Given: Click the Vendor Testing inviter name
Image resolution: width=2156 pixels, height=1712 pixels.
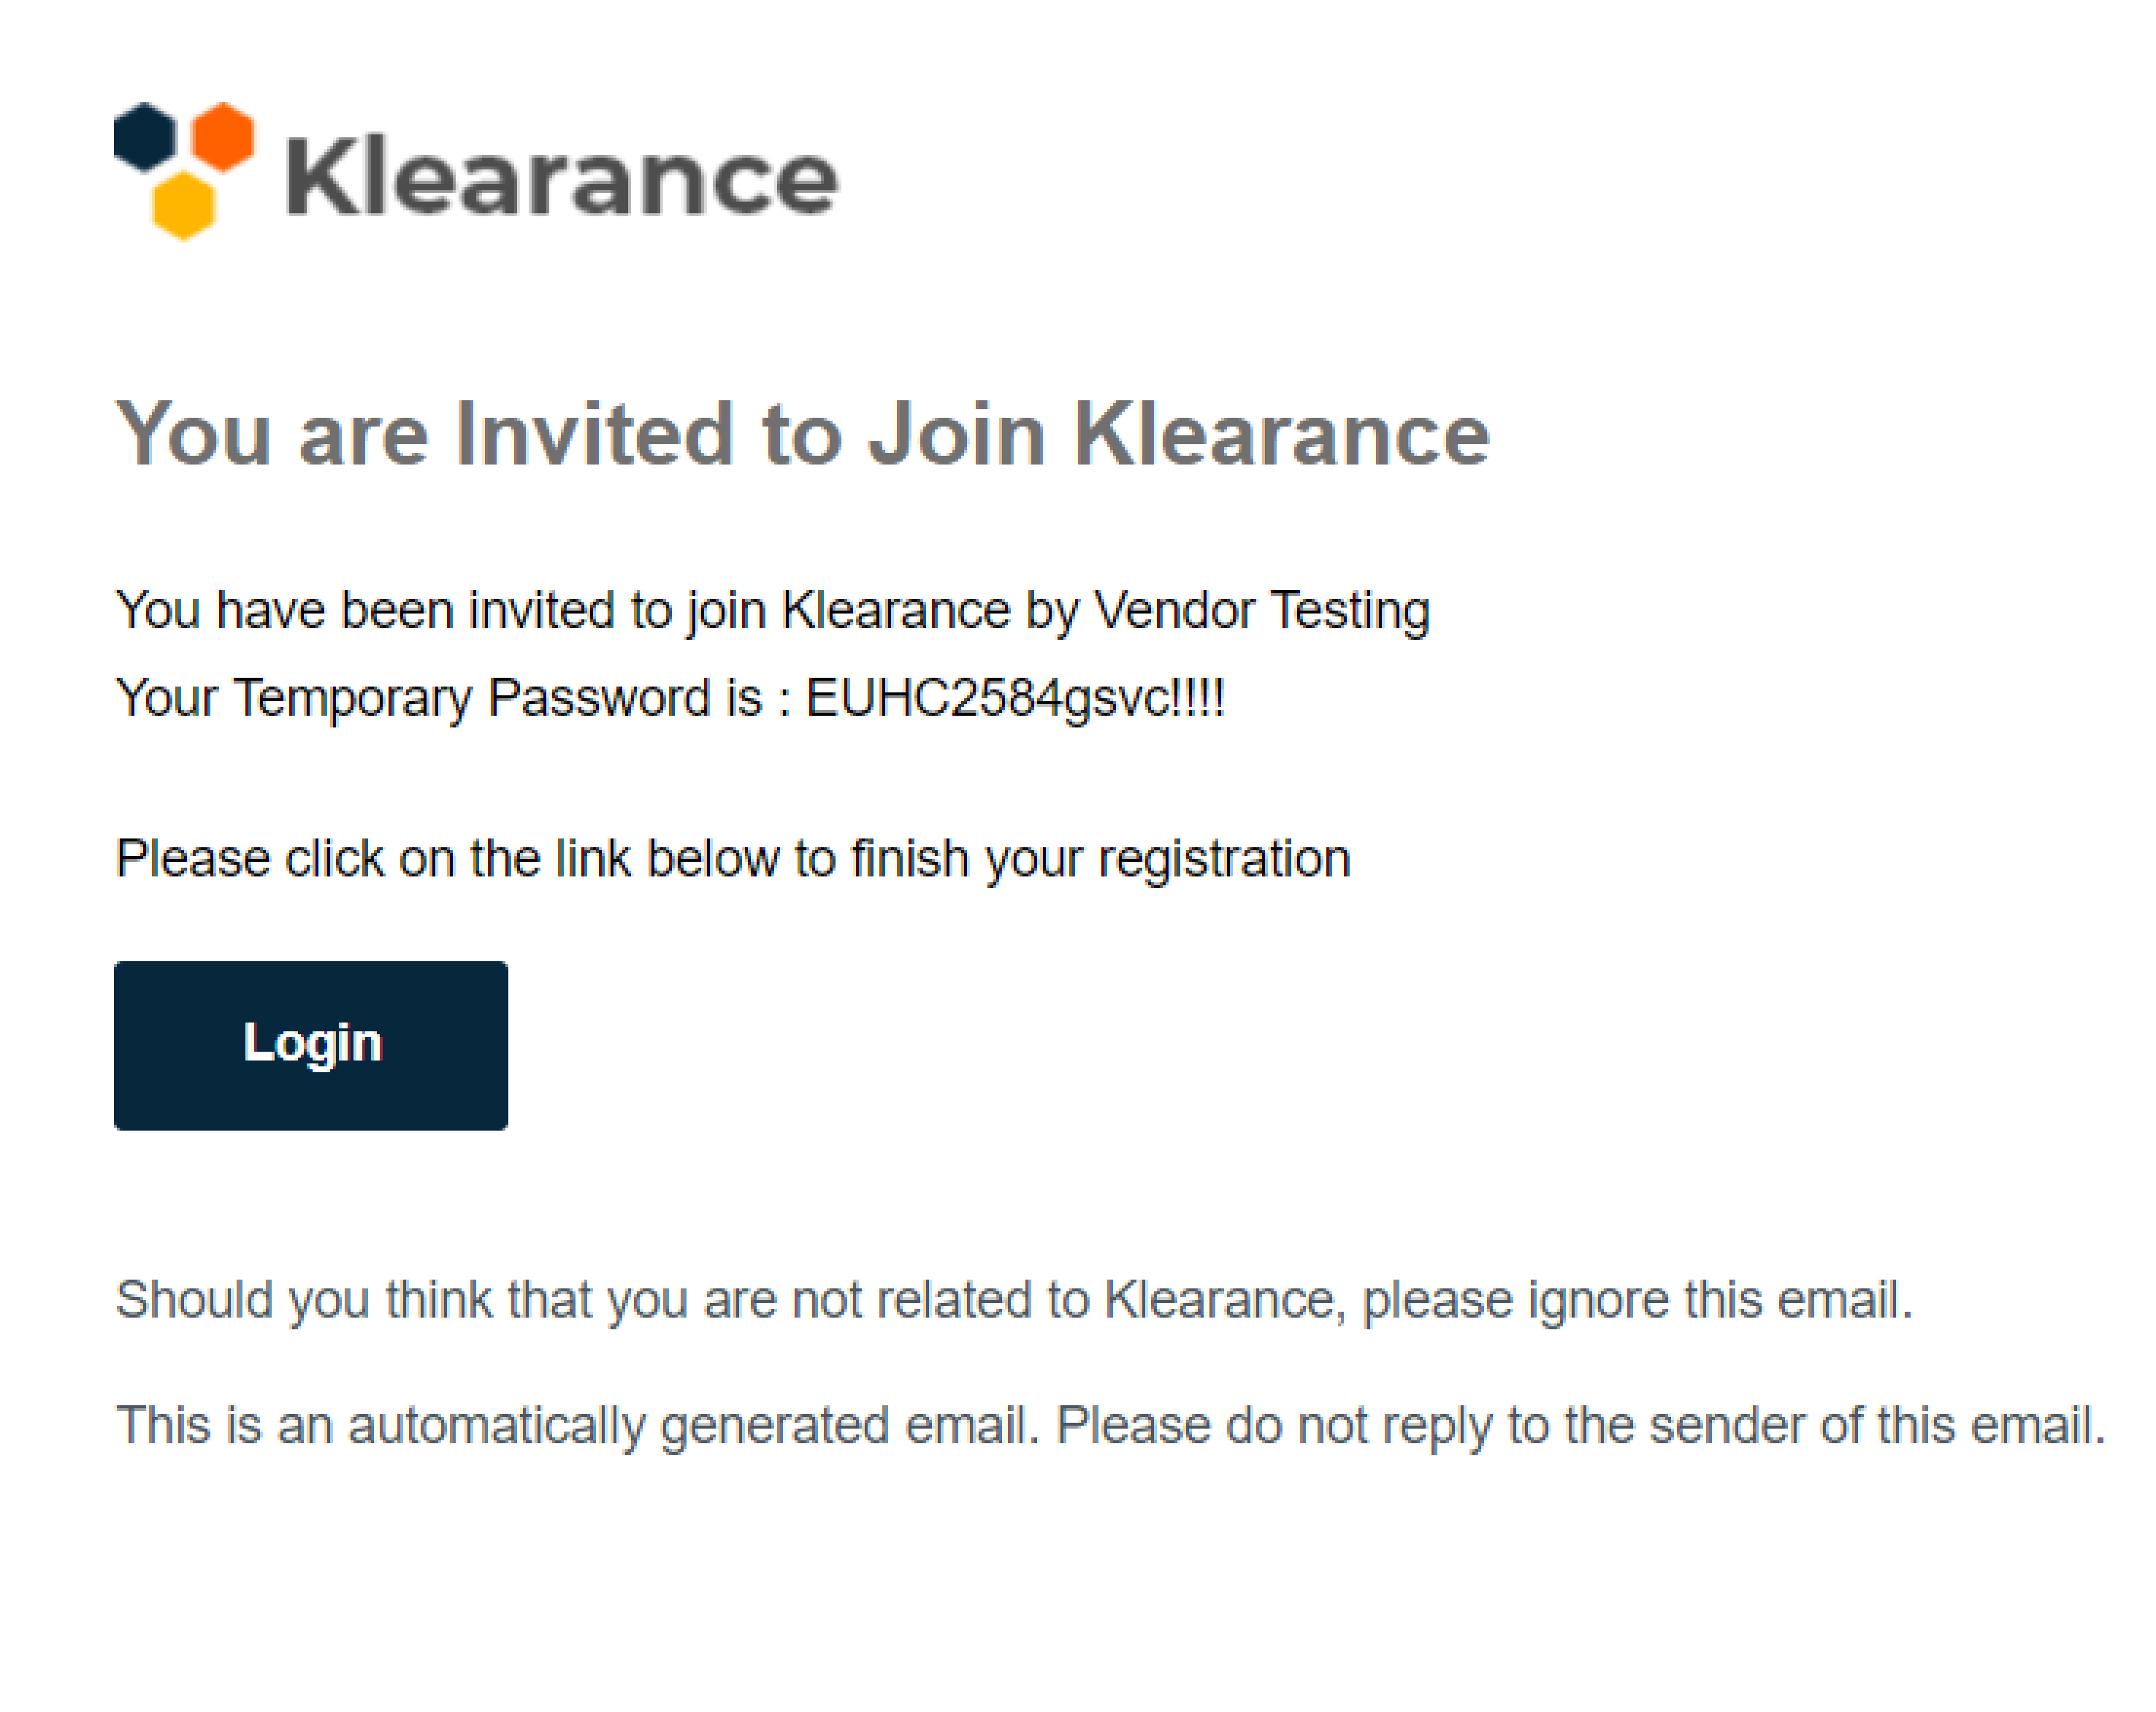Looking at the screenshot, I should pos(1262,610).
